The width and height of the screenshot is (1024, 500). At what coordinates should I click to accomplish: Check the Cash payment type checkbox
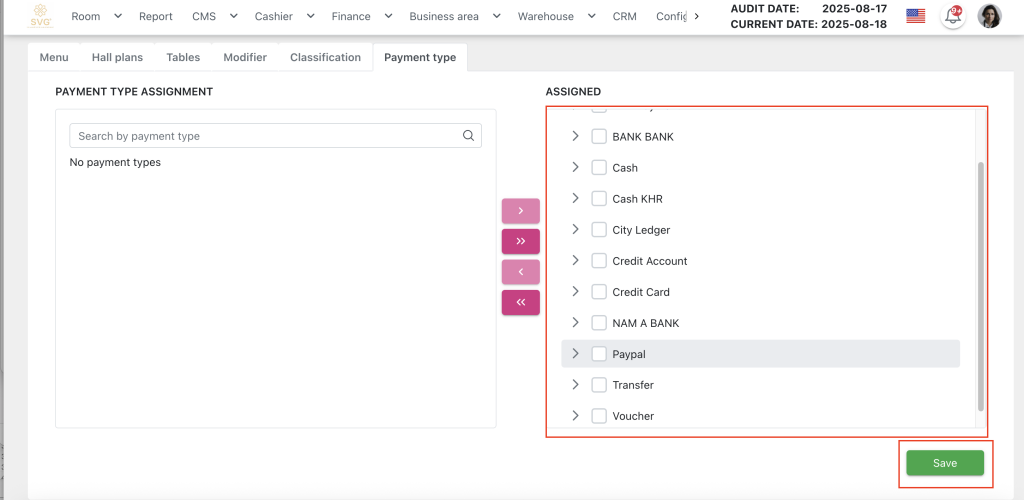pyautogui.click(x=599, y=168)
